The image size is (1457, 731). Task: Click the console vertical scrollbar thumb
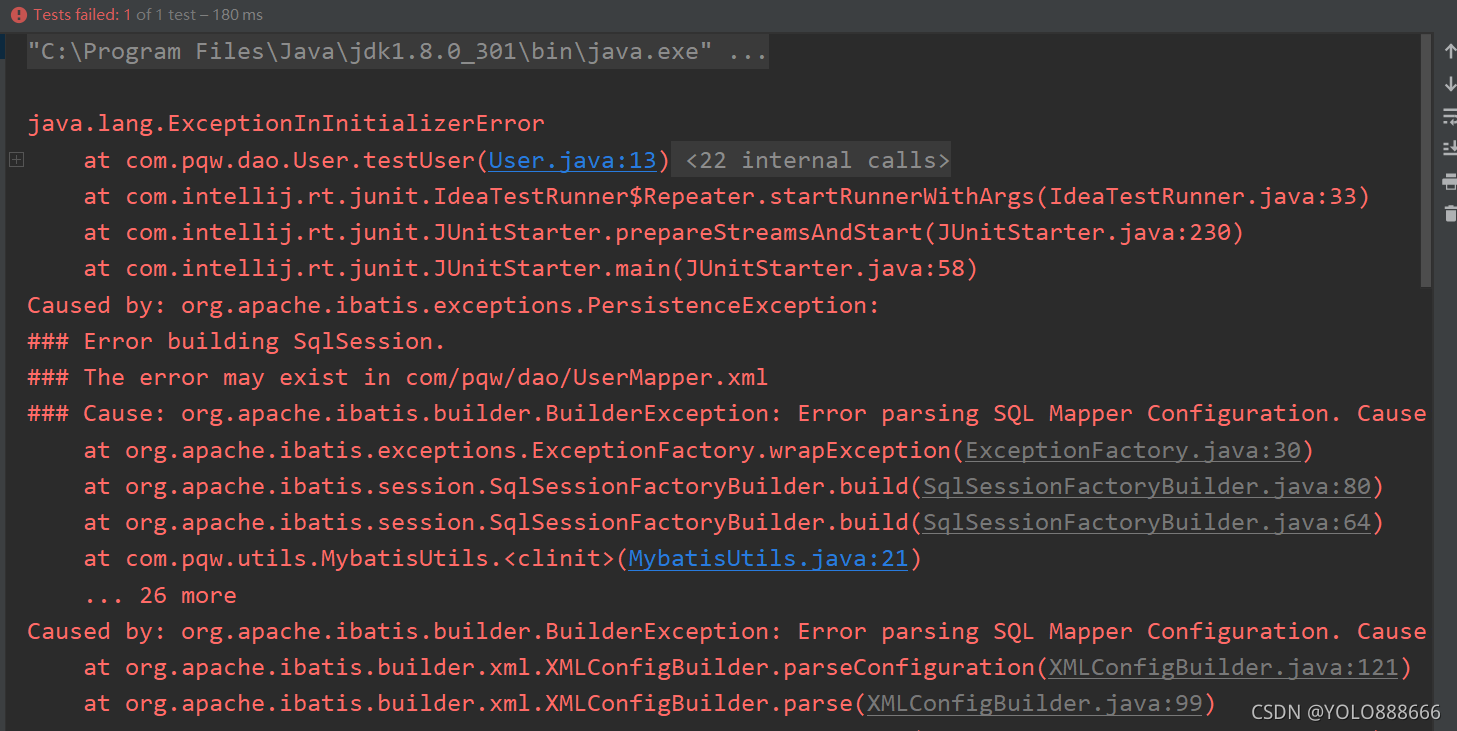click(1426, 162)
